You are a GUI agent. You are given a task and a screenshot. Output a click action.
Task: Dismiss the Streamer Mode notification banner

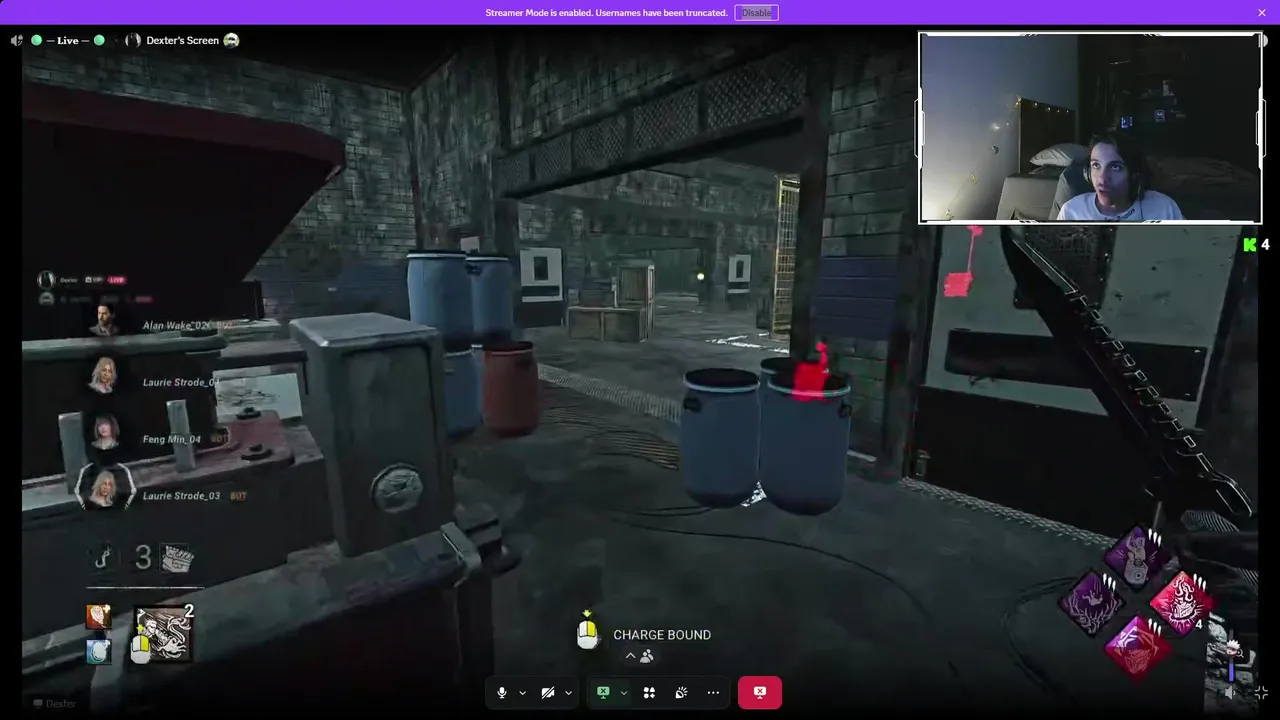point(1262,13)
